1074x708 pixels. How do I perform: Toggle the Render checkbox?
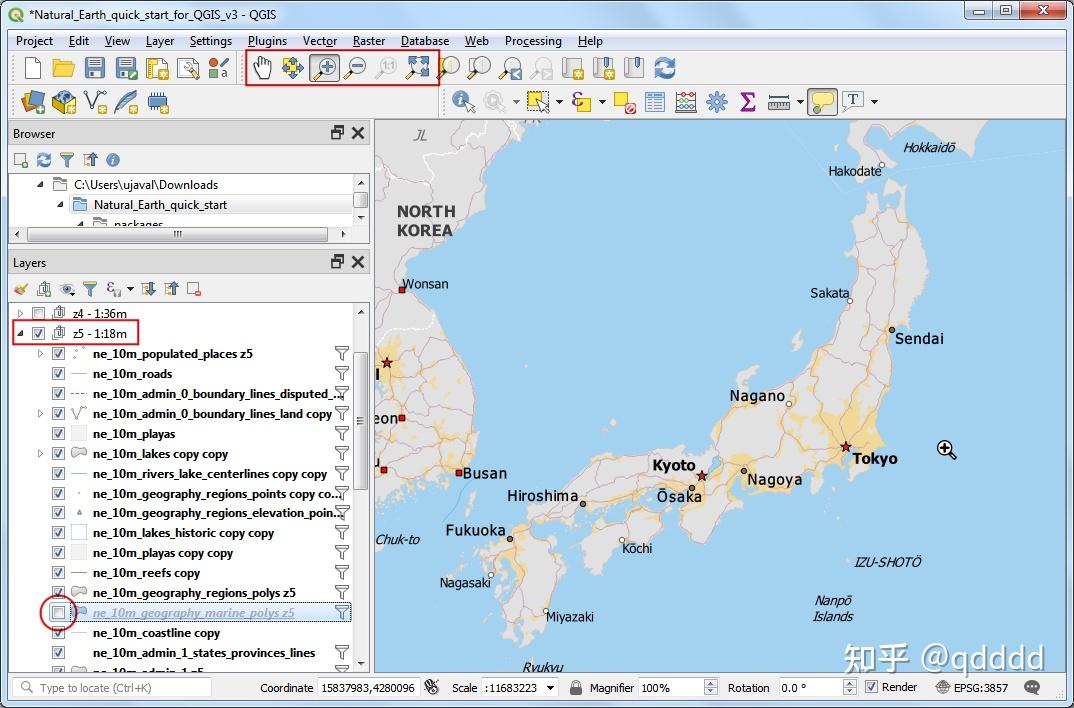coord(871,687)
